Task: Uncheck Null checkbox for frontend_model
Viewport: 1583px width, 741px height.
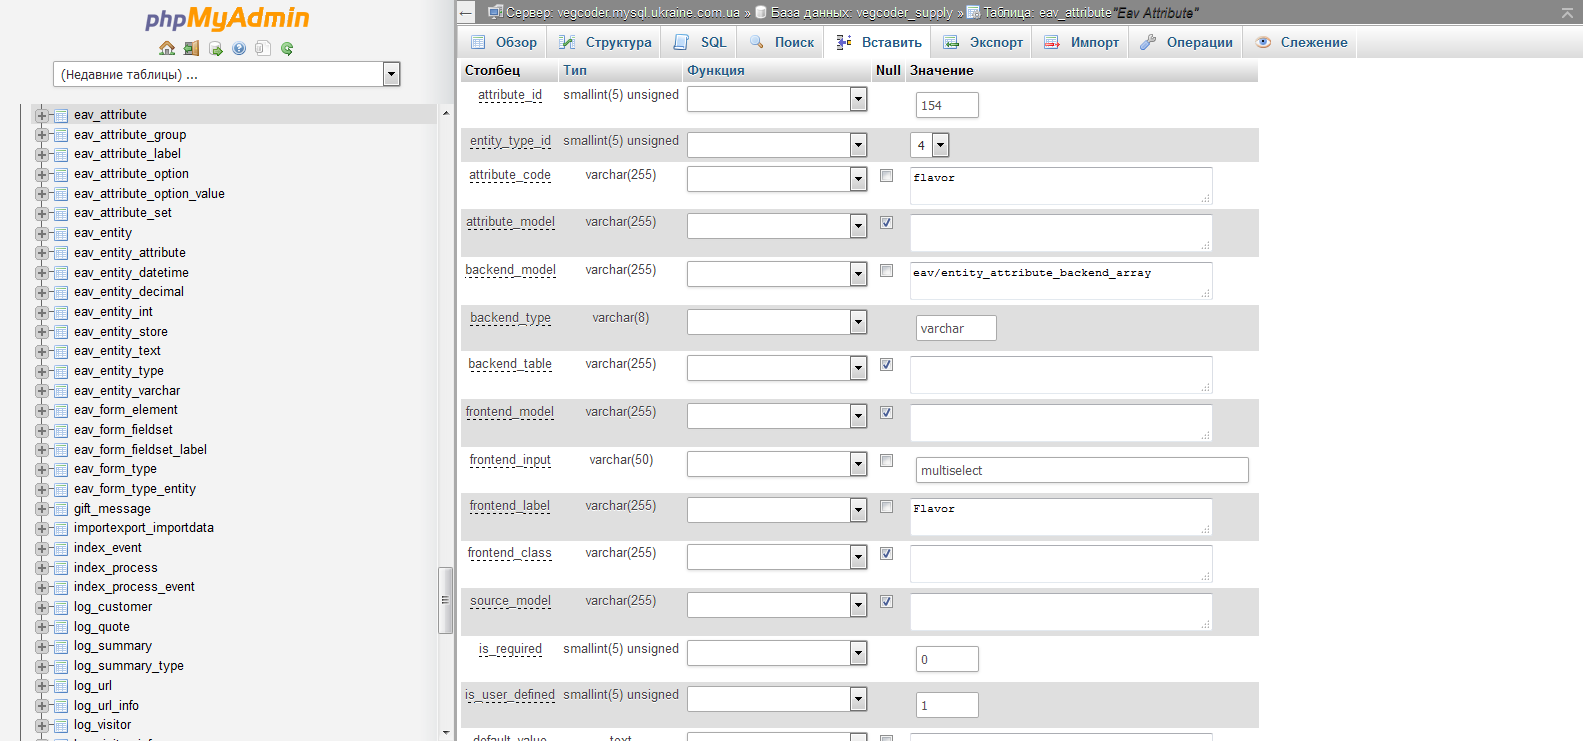Action: point(886,412)
